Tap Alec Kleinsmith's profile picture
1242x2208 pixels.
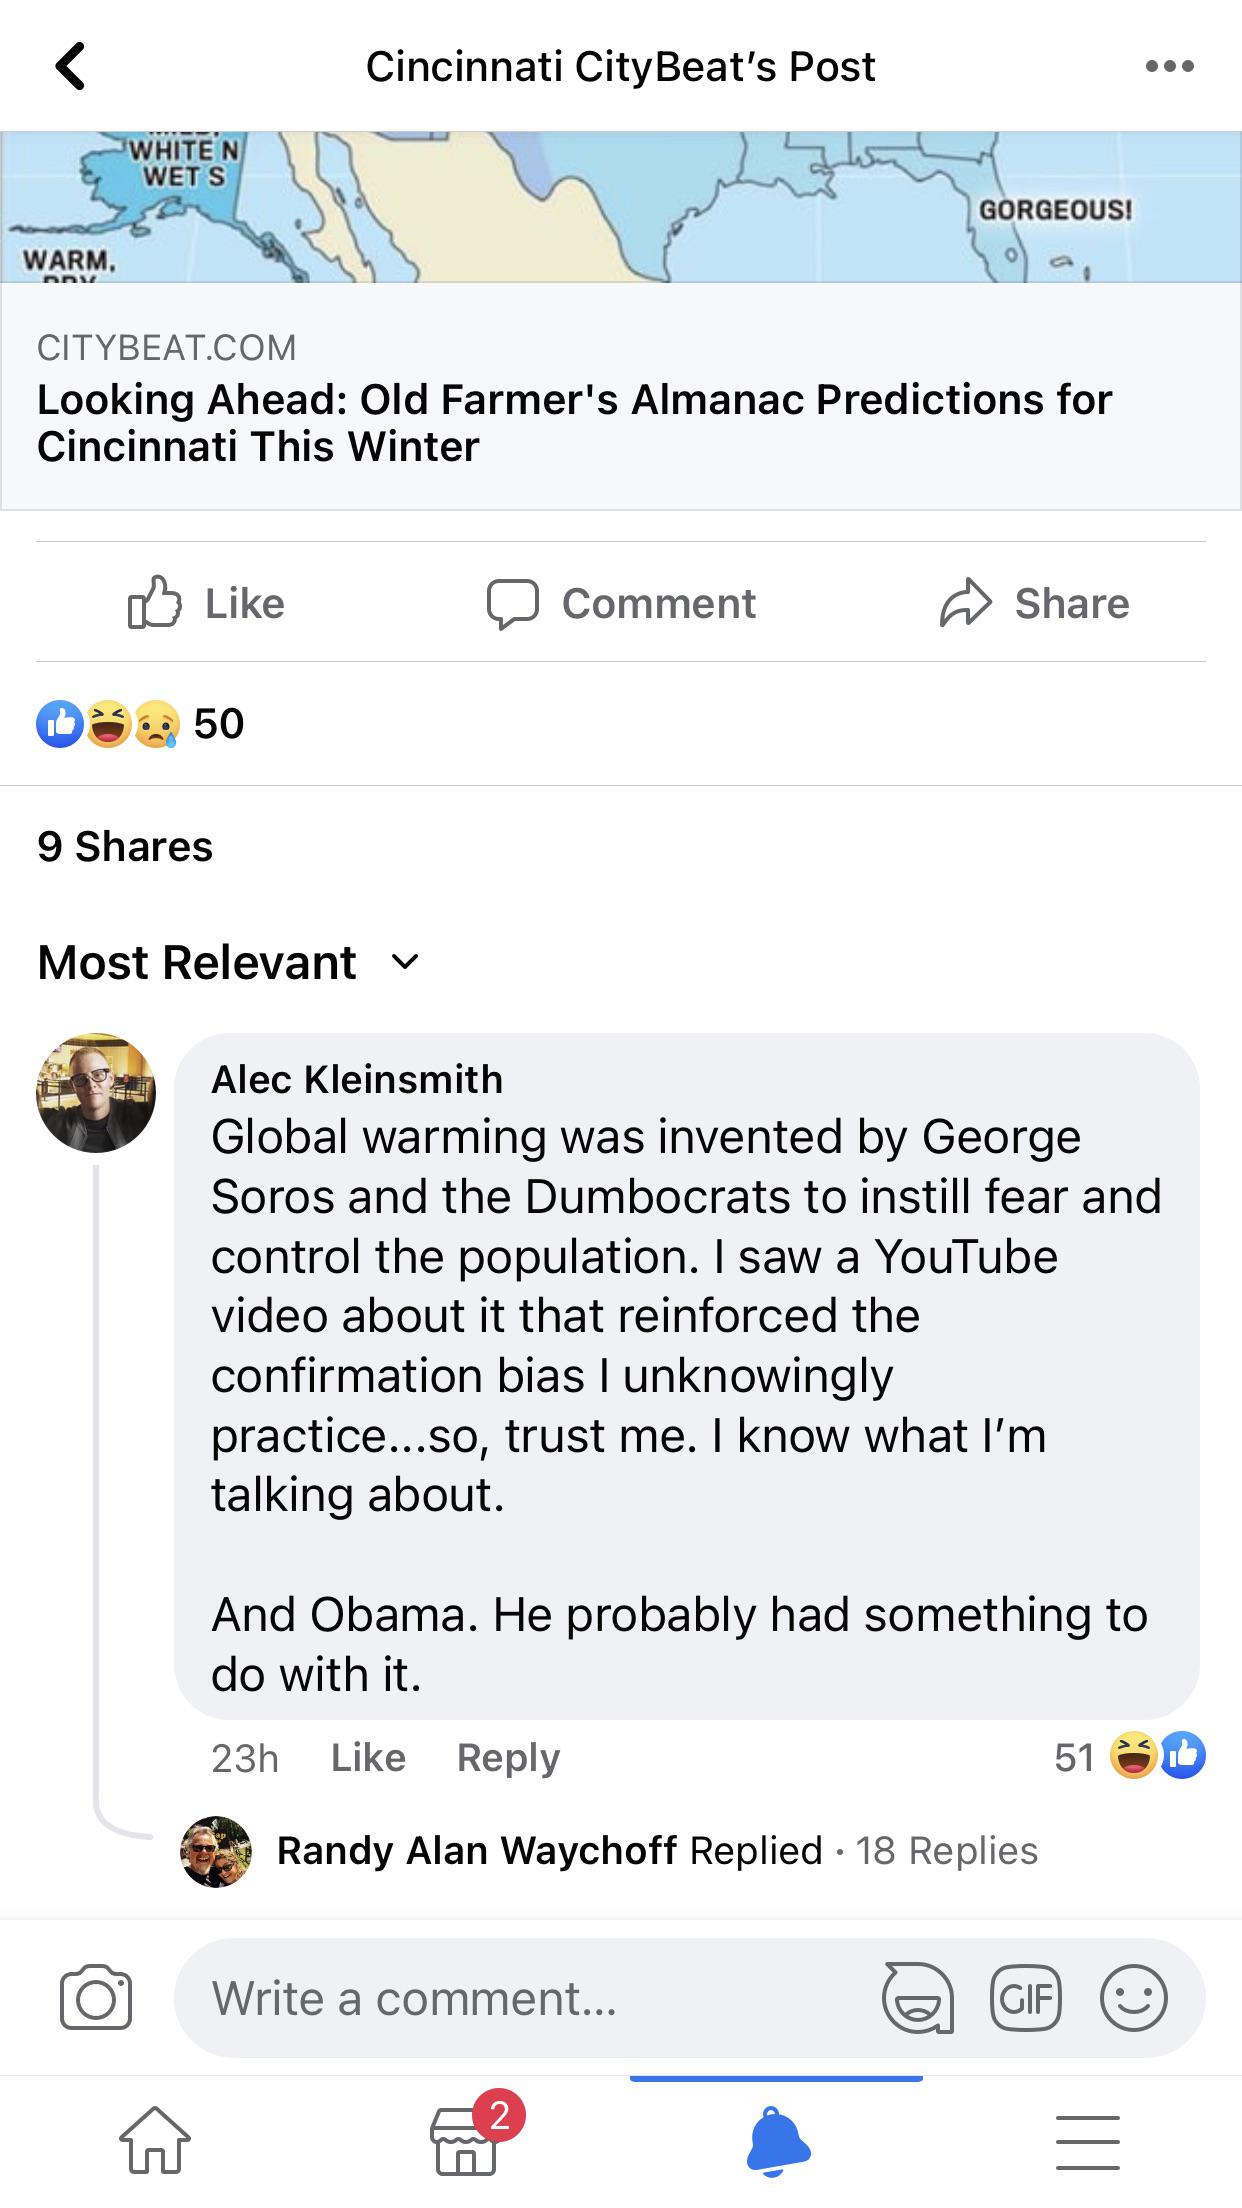[96, 1093]
